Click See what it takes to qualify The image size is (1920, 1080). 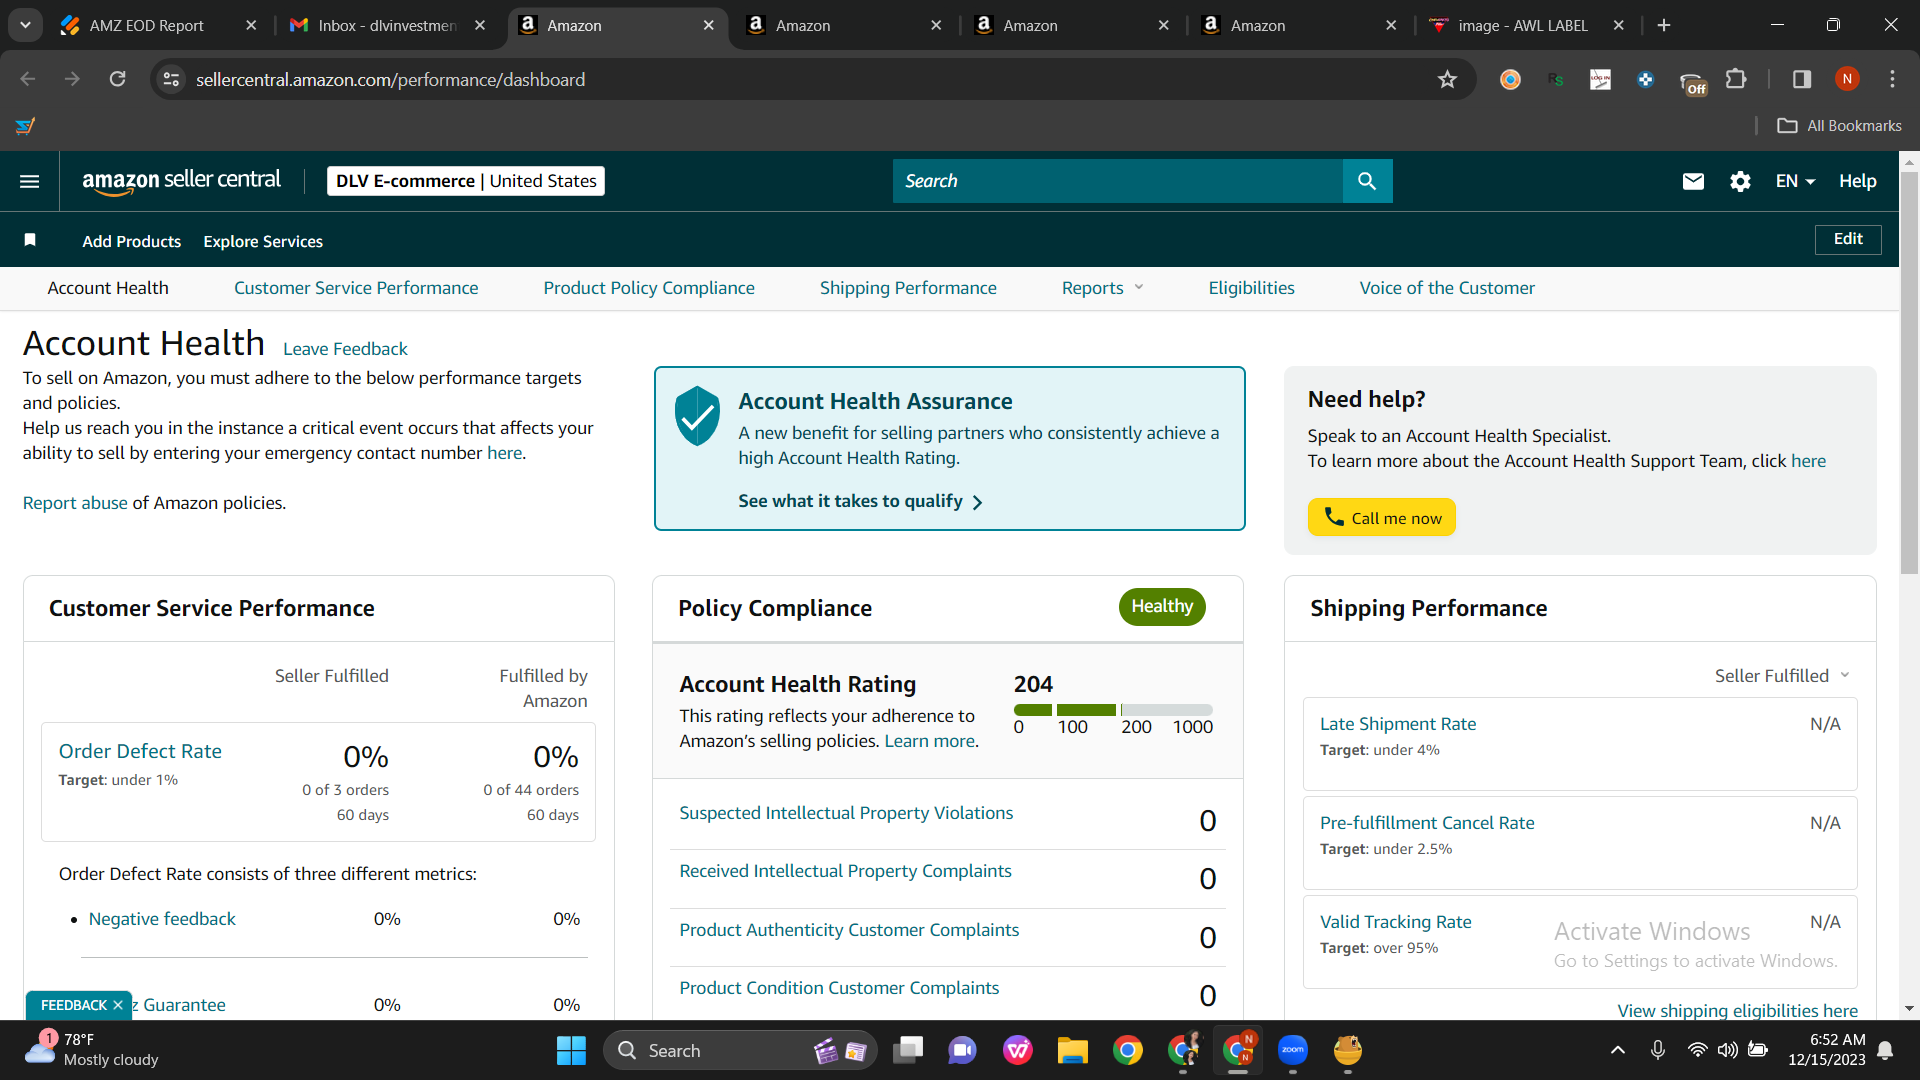point(860,501)
